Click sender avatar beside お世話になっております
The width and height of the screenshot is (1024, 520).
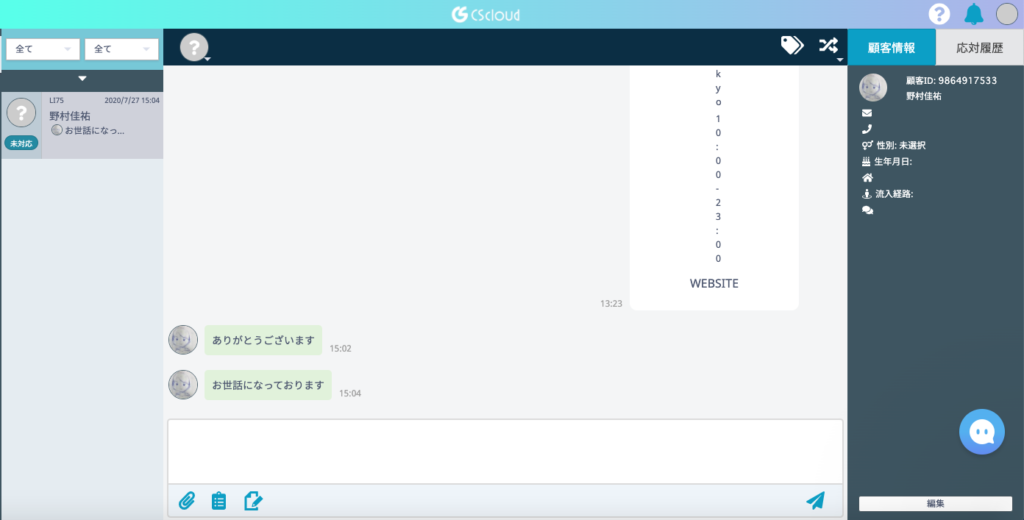click(183, 385)
